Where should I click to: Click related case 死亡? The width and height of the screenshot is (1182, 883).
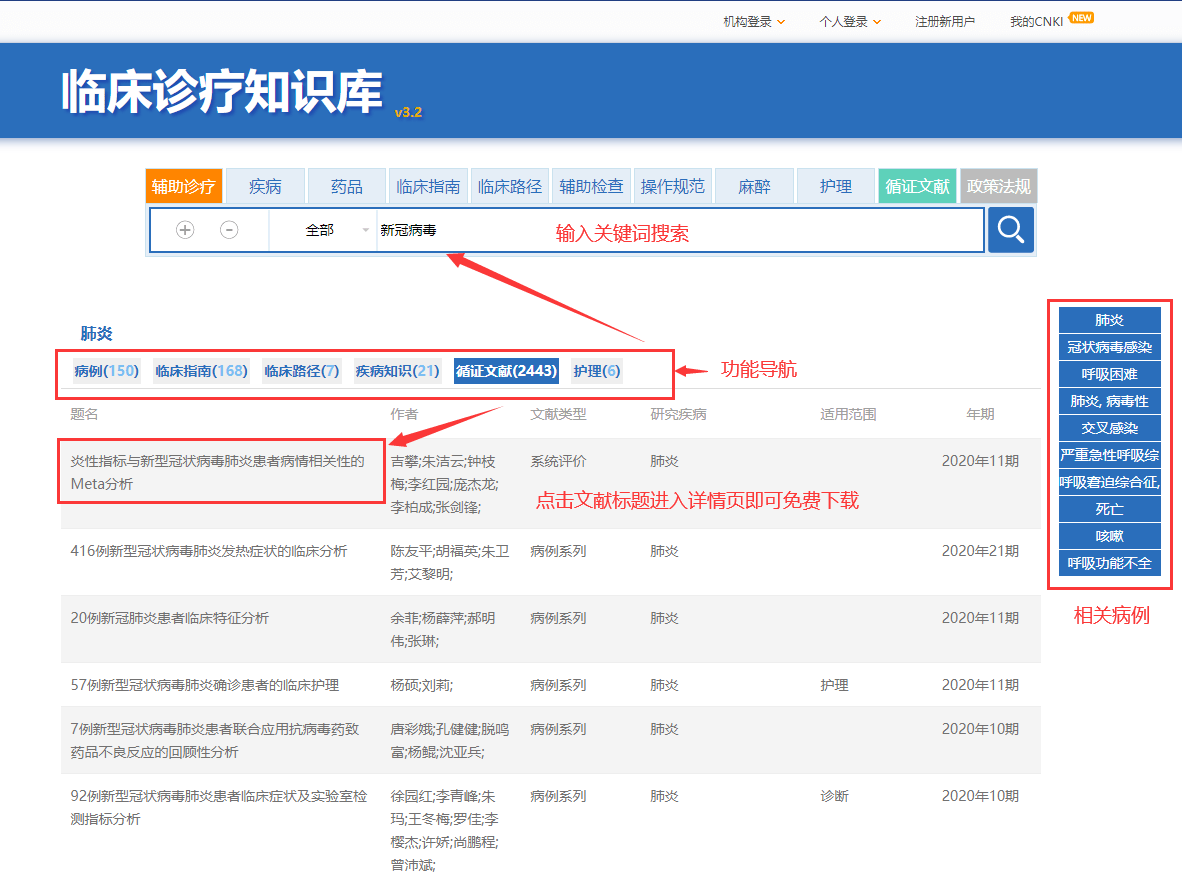(1110, 510)
